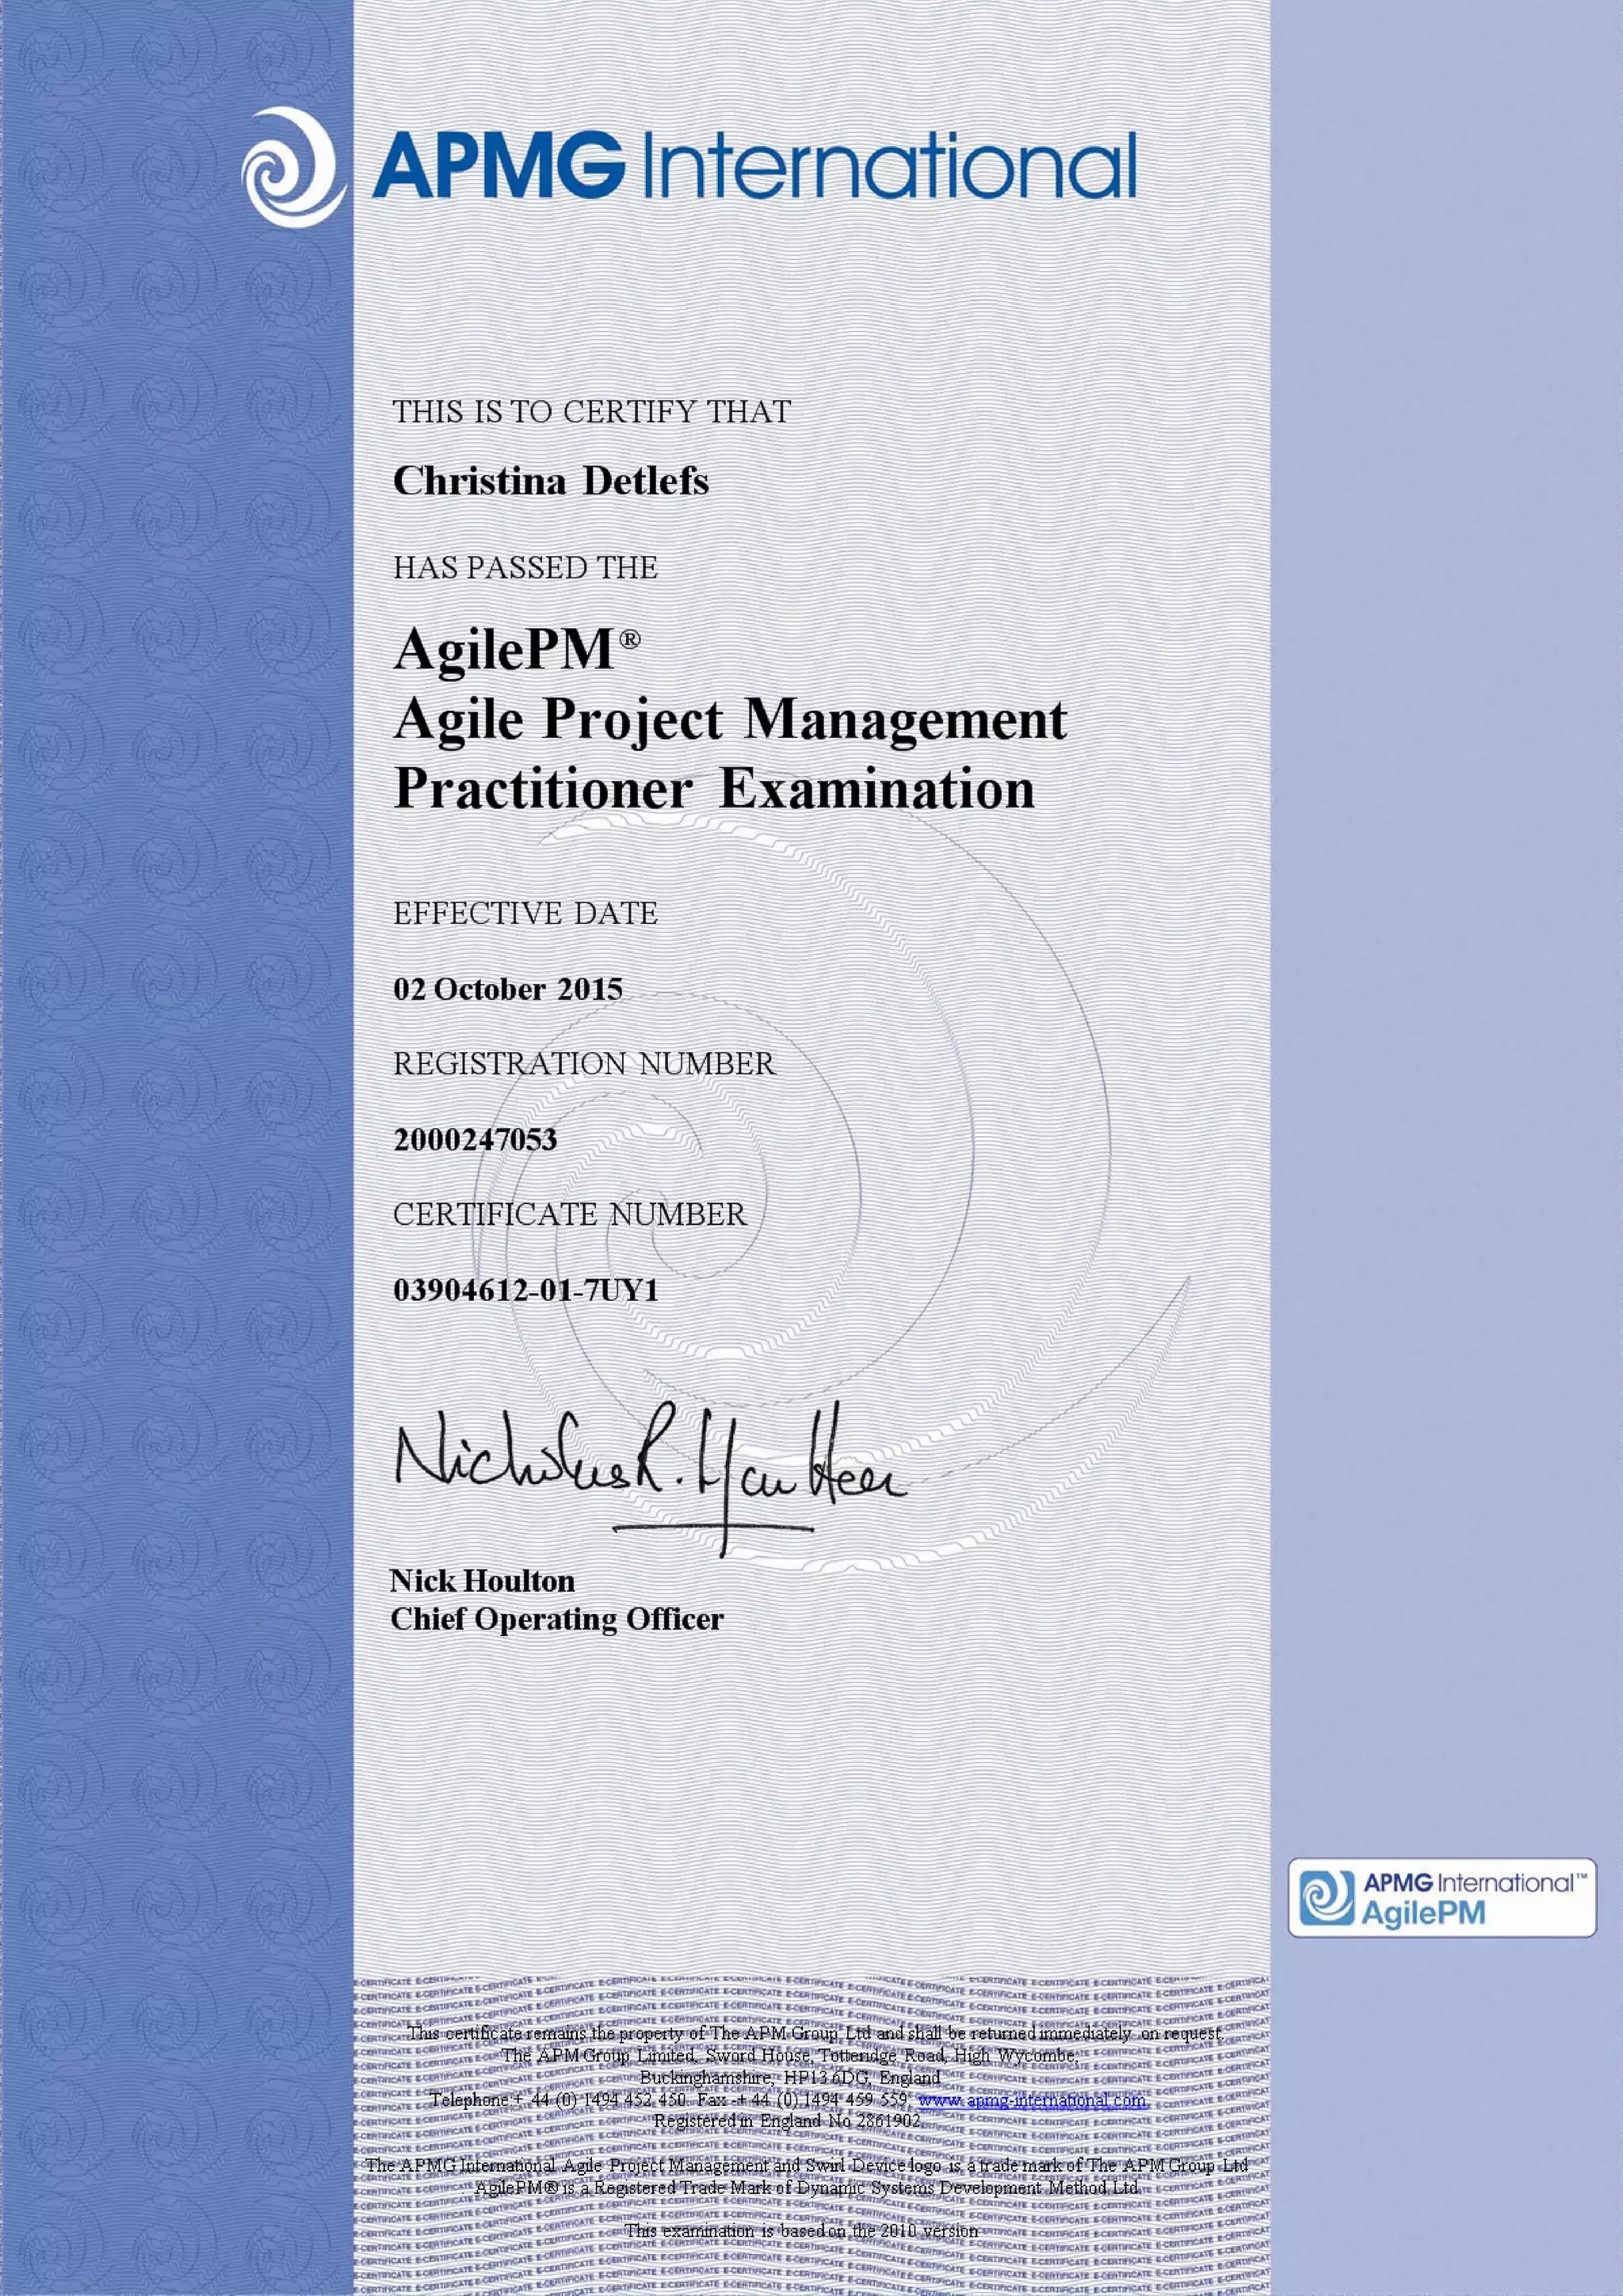This screenshot has width=1623, height=2296.
Task: Click the AgilePM badge at bottom right
Action: pyautogui.click(x=1442, y=1897)
